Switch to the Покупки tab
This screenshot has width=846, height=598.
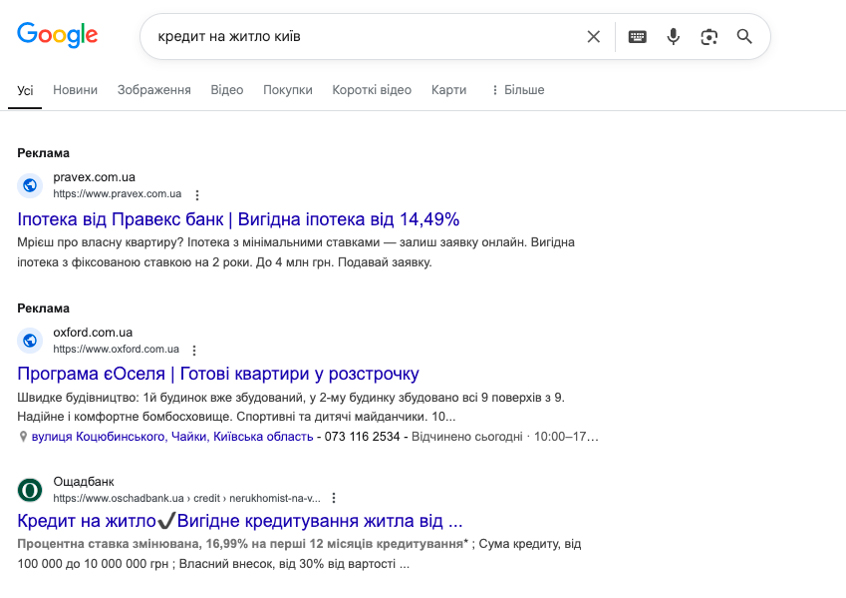click(x=288, y=90)
